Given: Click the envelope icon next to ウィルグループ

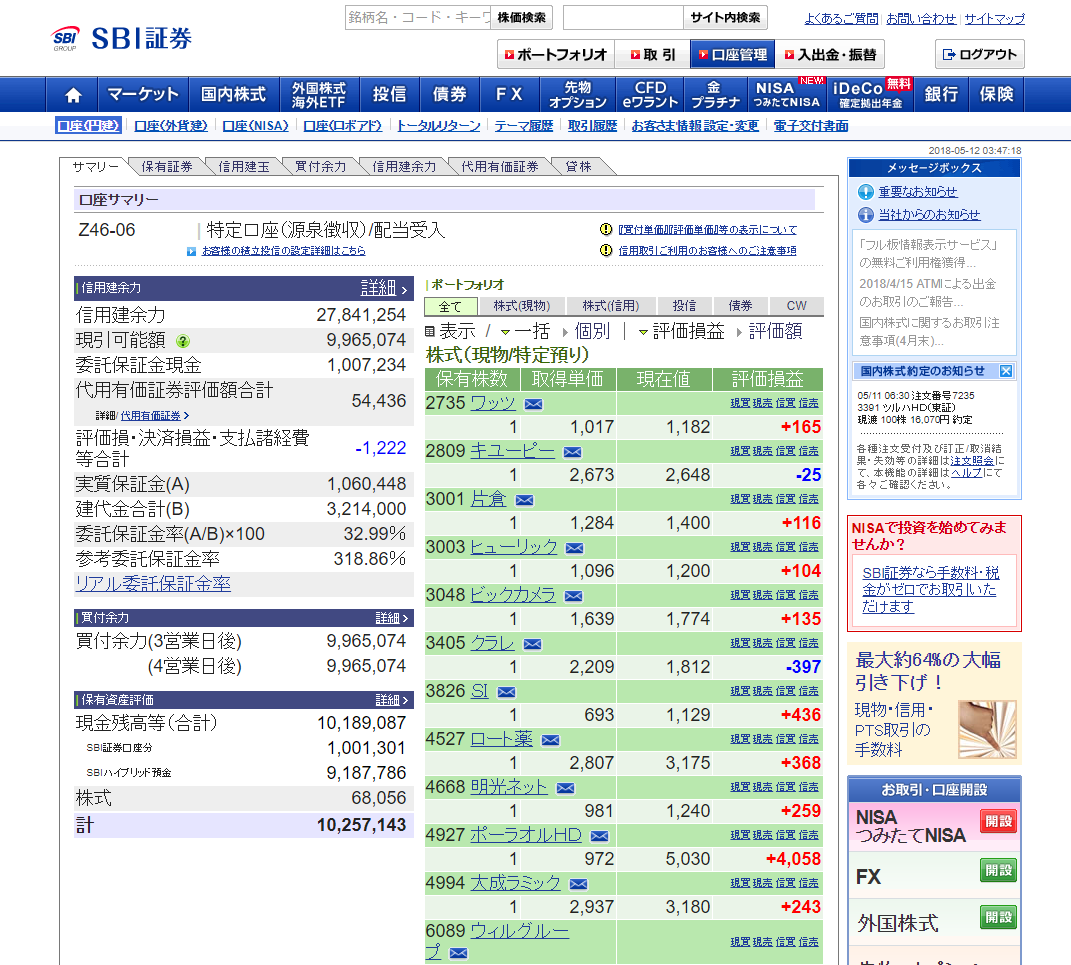Looking at the screenshot, I should 459,953.
